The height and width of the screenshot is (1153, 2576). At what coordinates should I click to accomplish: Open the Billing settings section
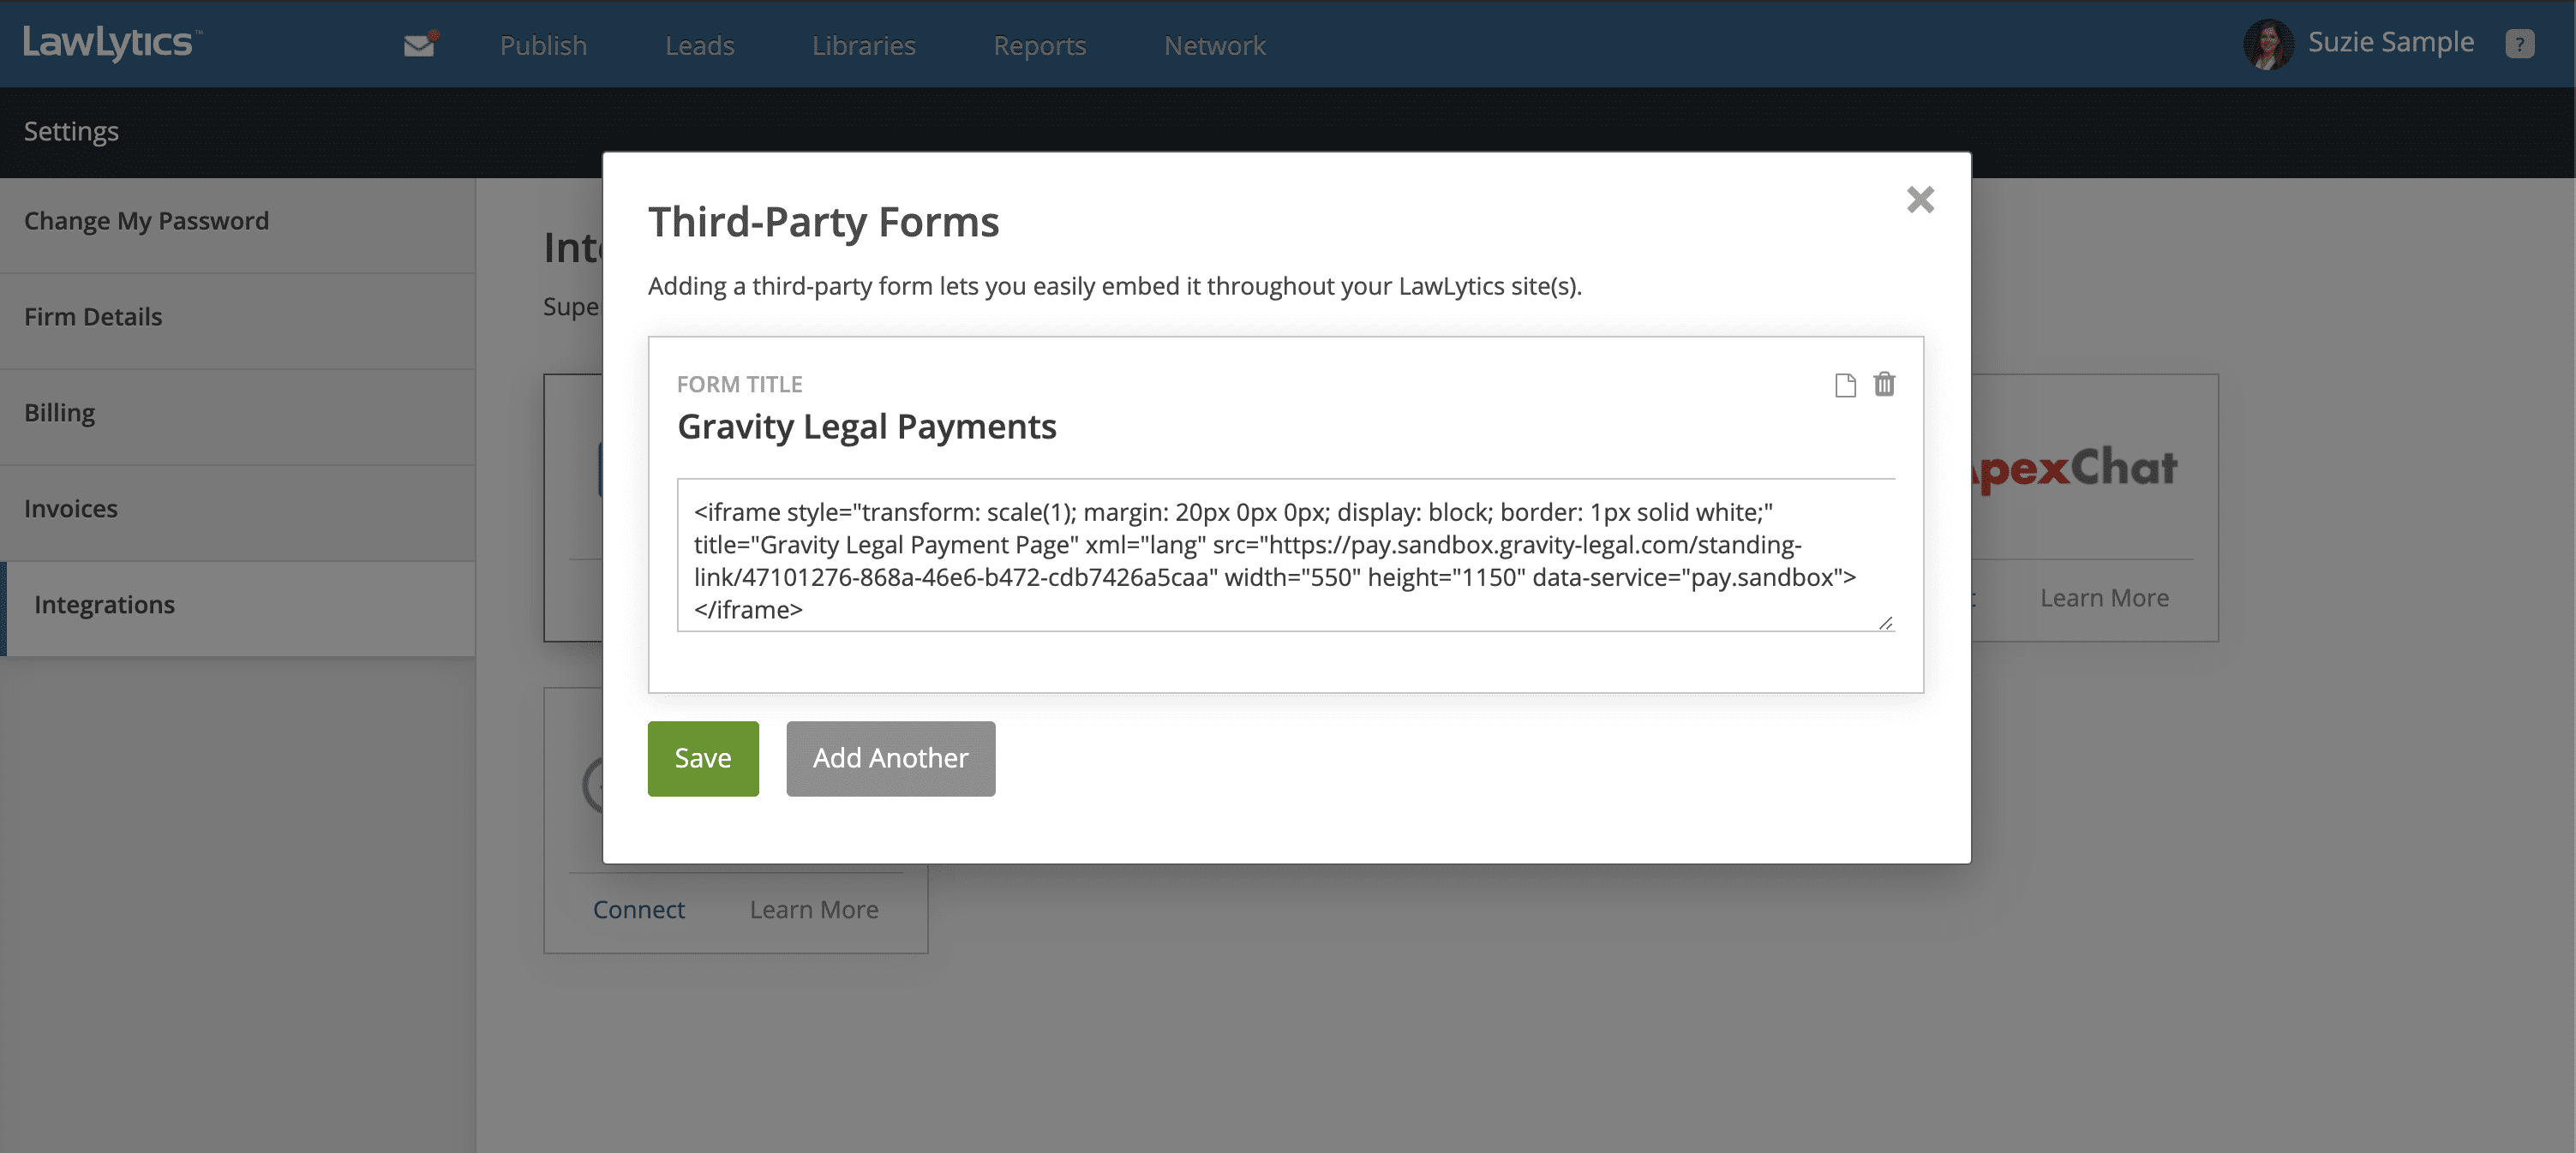(60, 413)
